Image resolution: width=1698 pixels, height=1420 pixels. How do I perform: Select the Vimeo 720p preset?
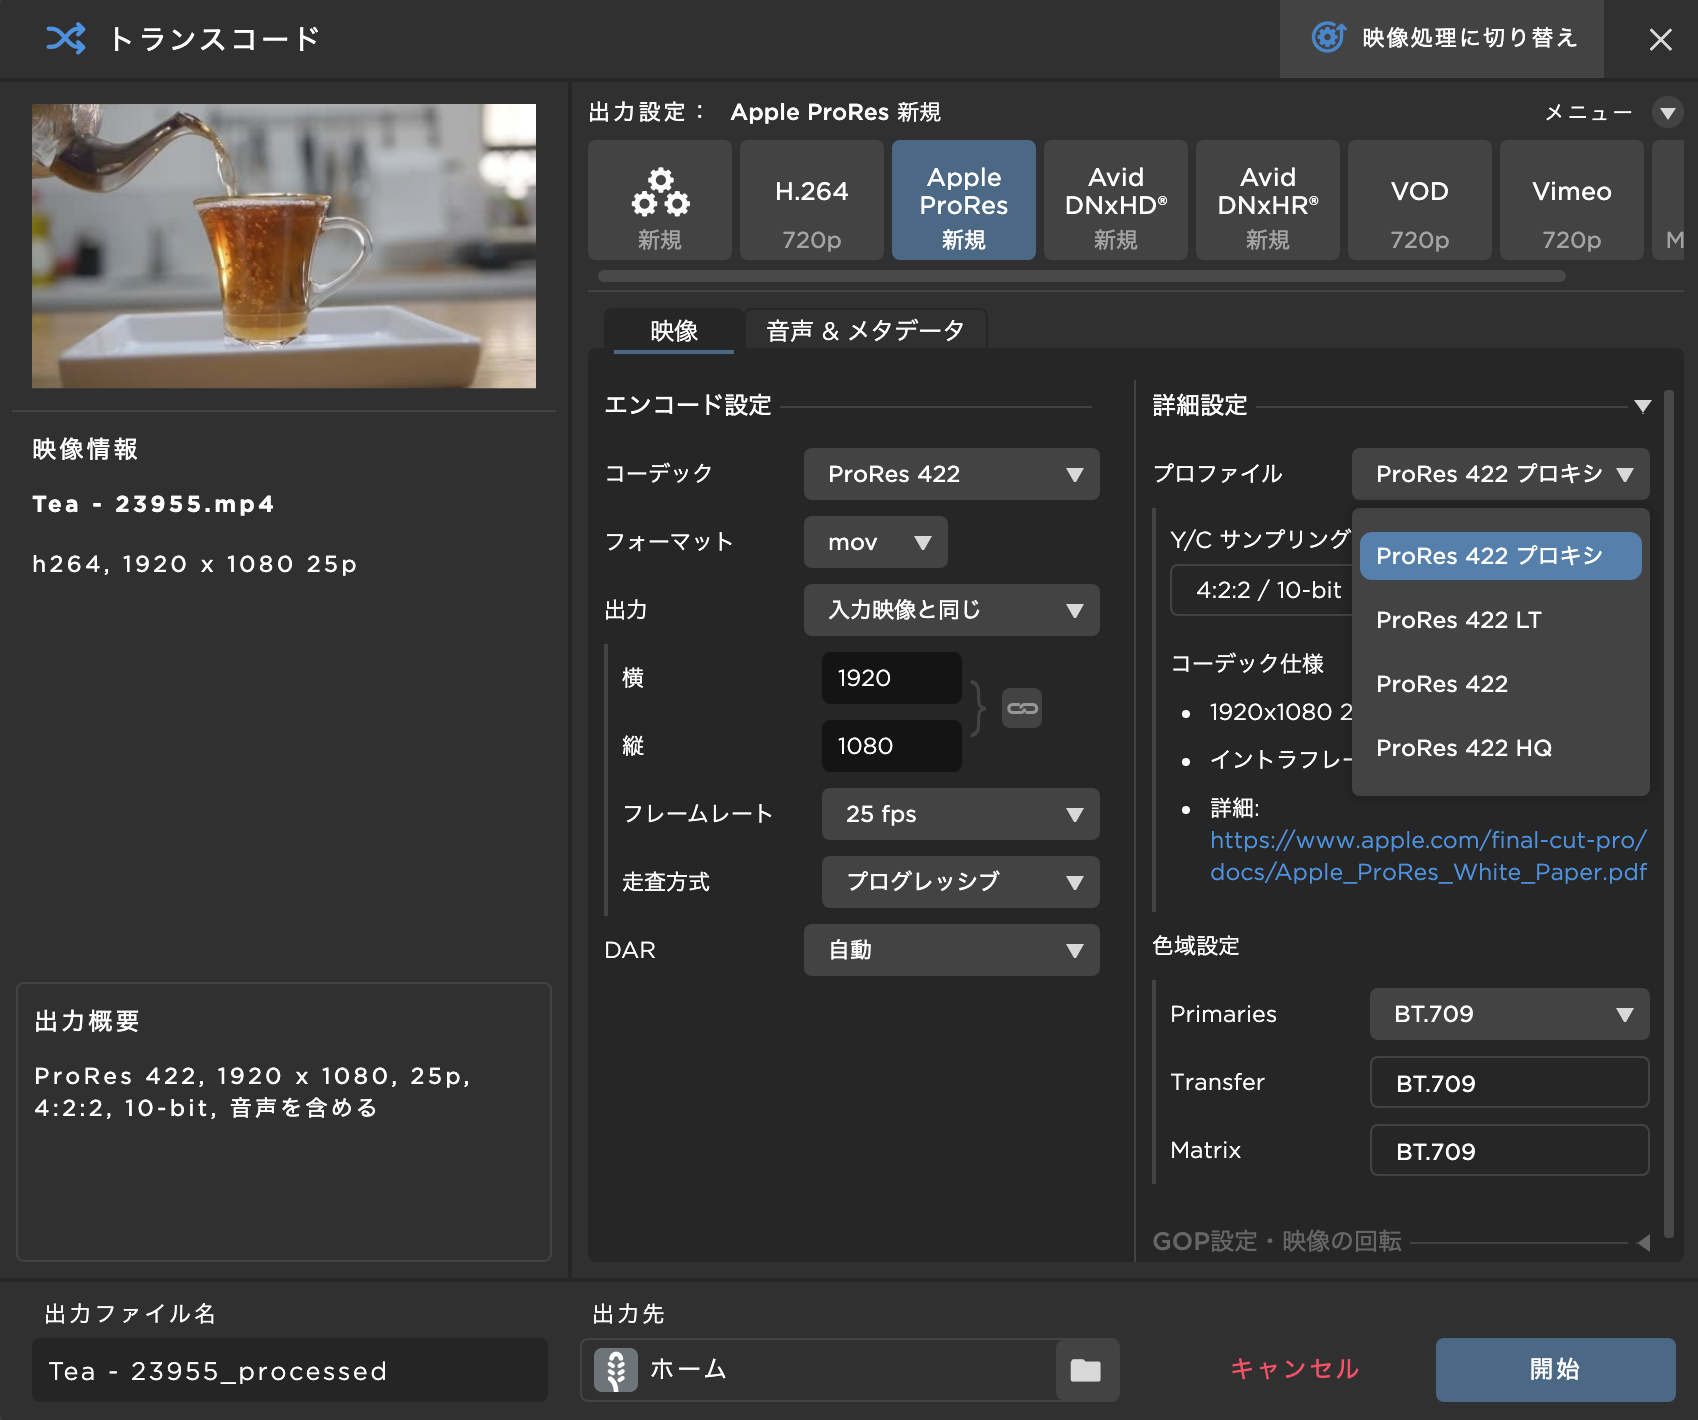pyautogui.click(x=1572, y=200)
